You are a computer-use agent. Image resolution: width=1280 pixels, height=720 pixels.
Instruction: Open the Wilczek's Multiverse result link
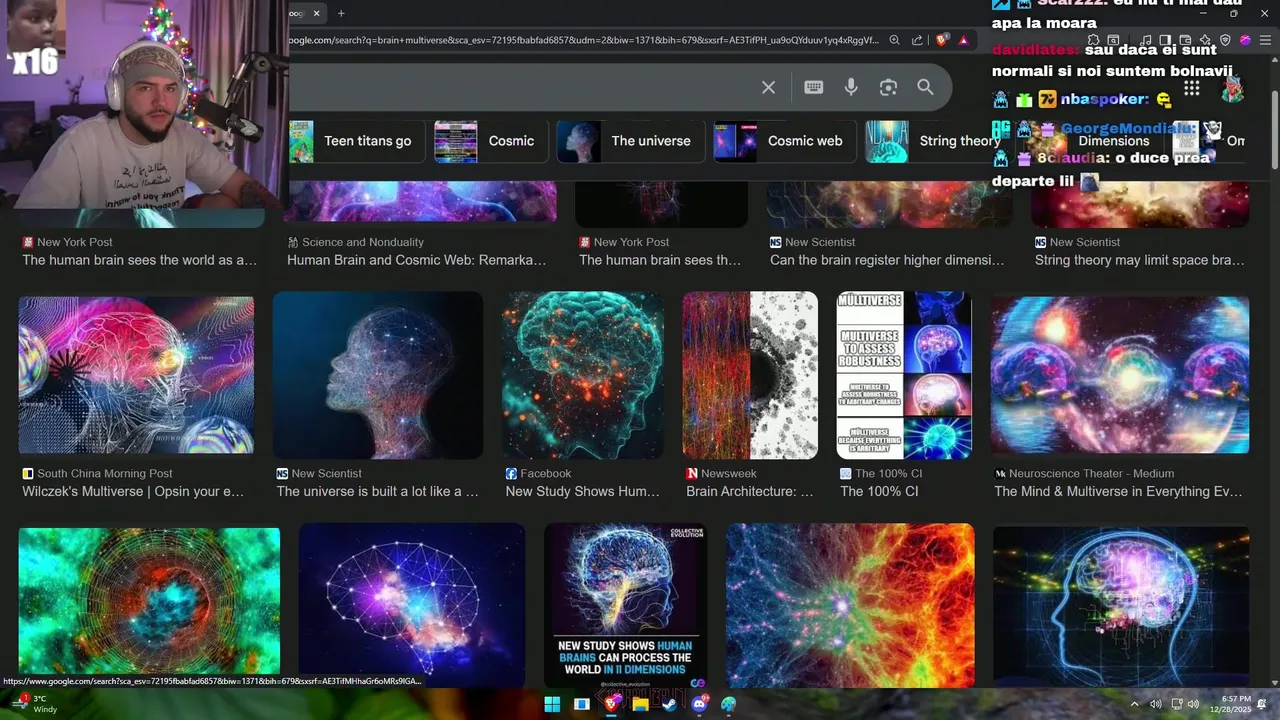pyautogui.click(x=133, y=492)
